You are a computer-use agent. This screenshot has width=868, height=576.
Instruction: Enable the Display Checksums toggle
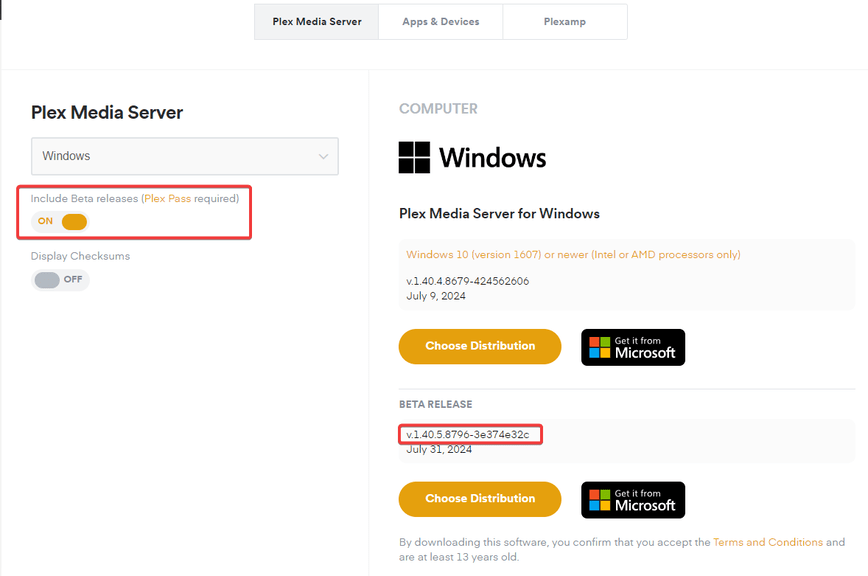click(x=60, y=279)
